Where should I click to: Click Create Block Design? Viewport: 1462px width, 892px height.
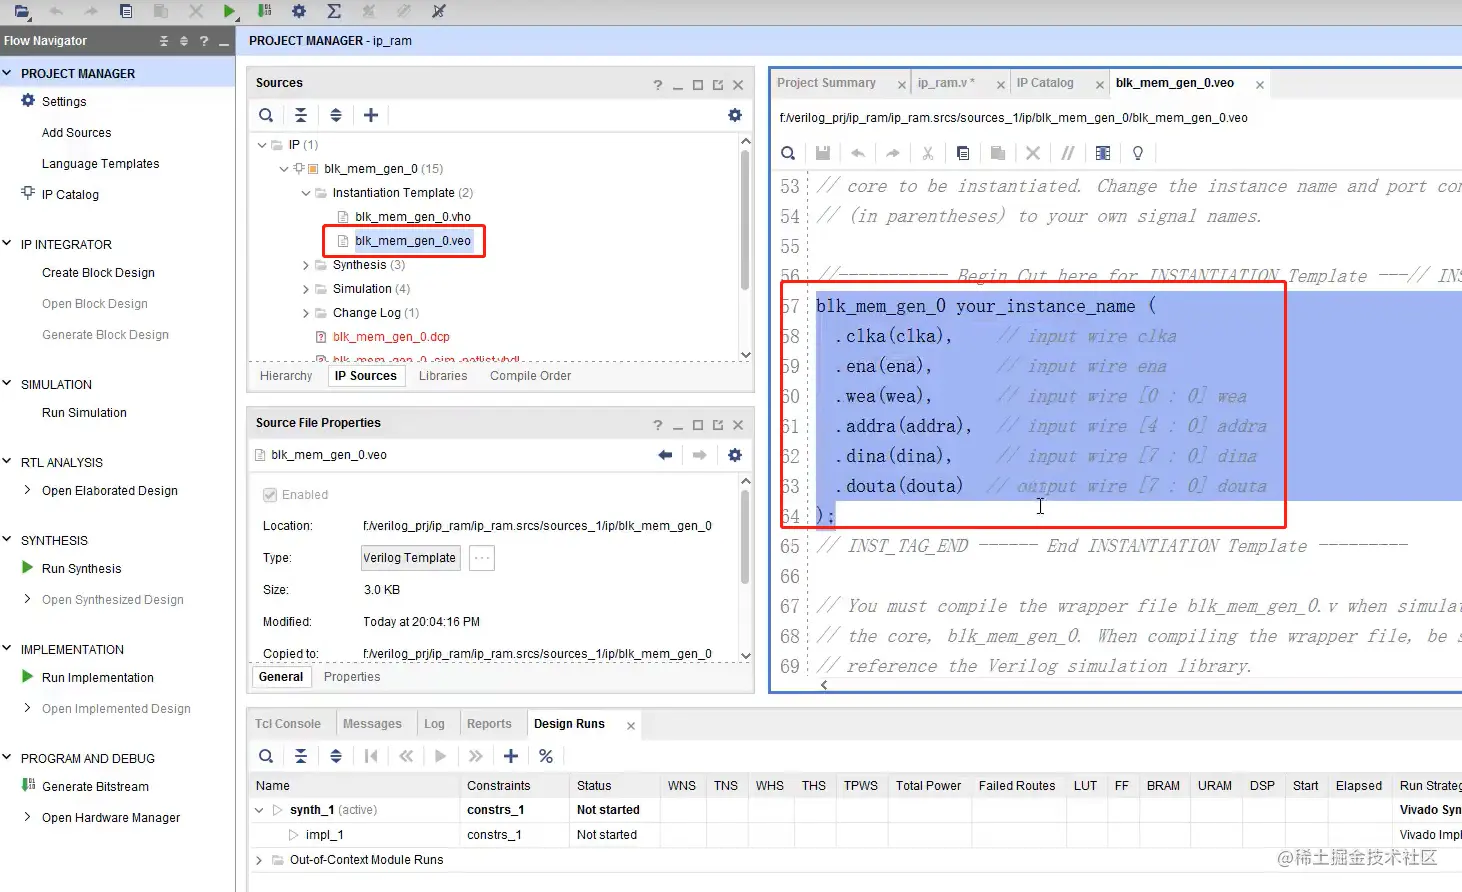click(98, 273)
